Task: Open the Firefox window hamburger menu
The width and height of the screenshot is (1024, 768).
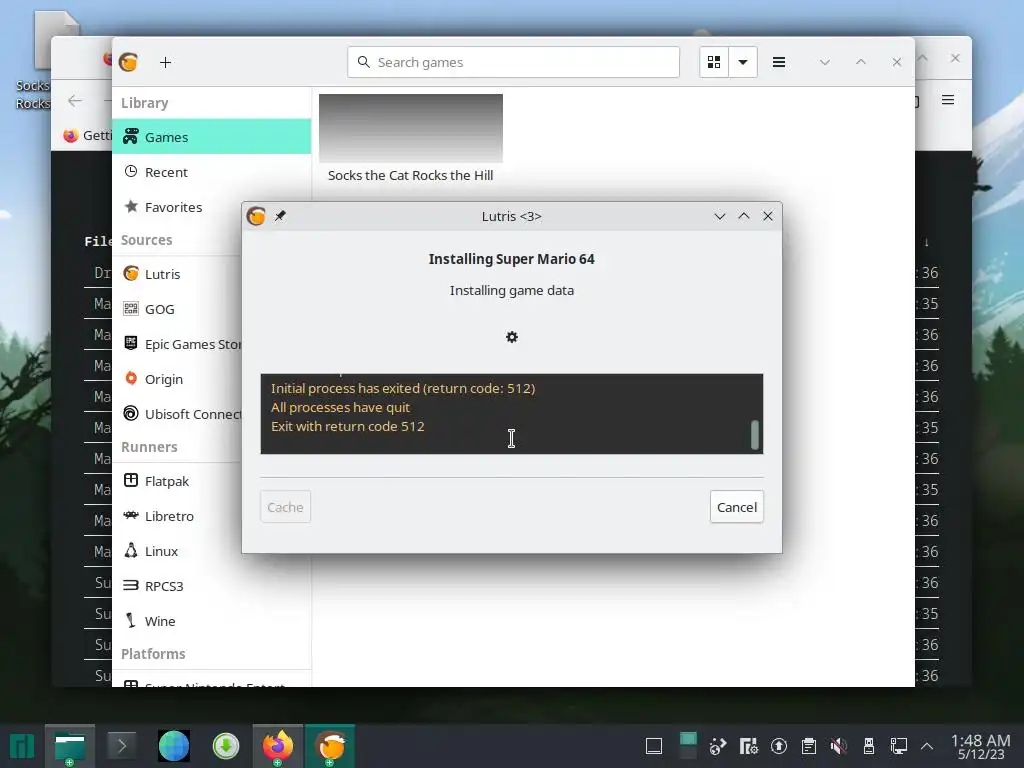Action: (948, 100)
